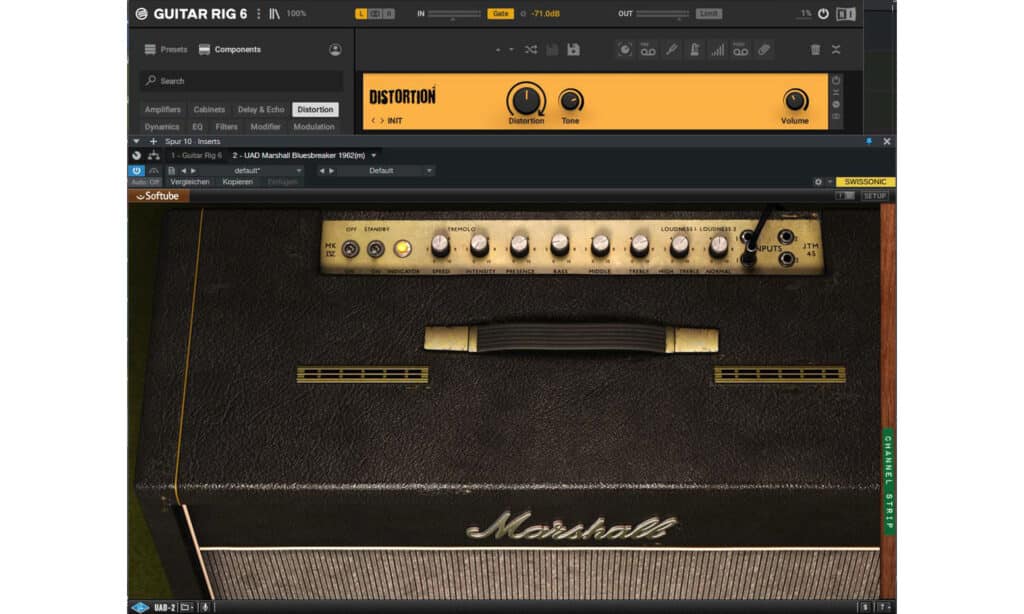Click the SWISSONIC device label
The height and width of the screenshot is (614, 1024).
865,182
